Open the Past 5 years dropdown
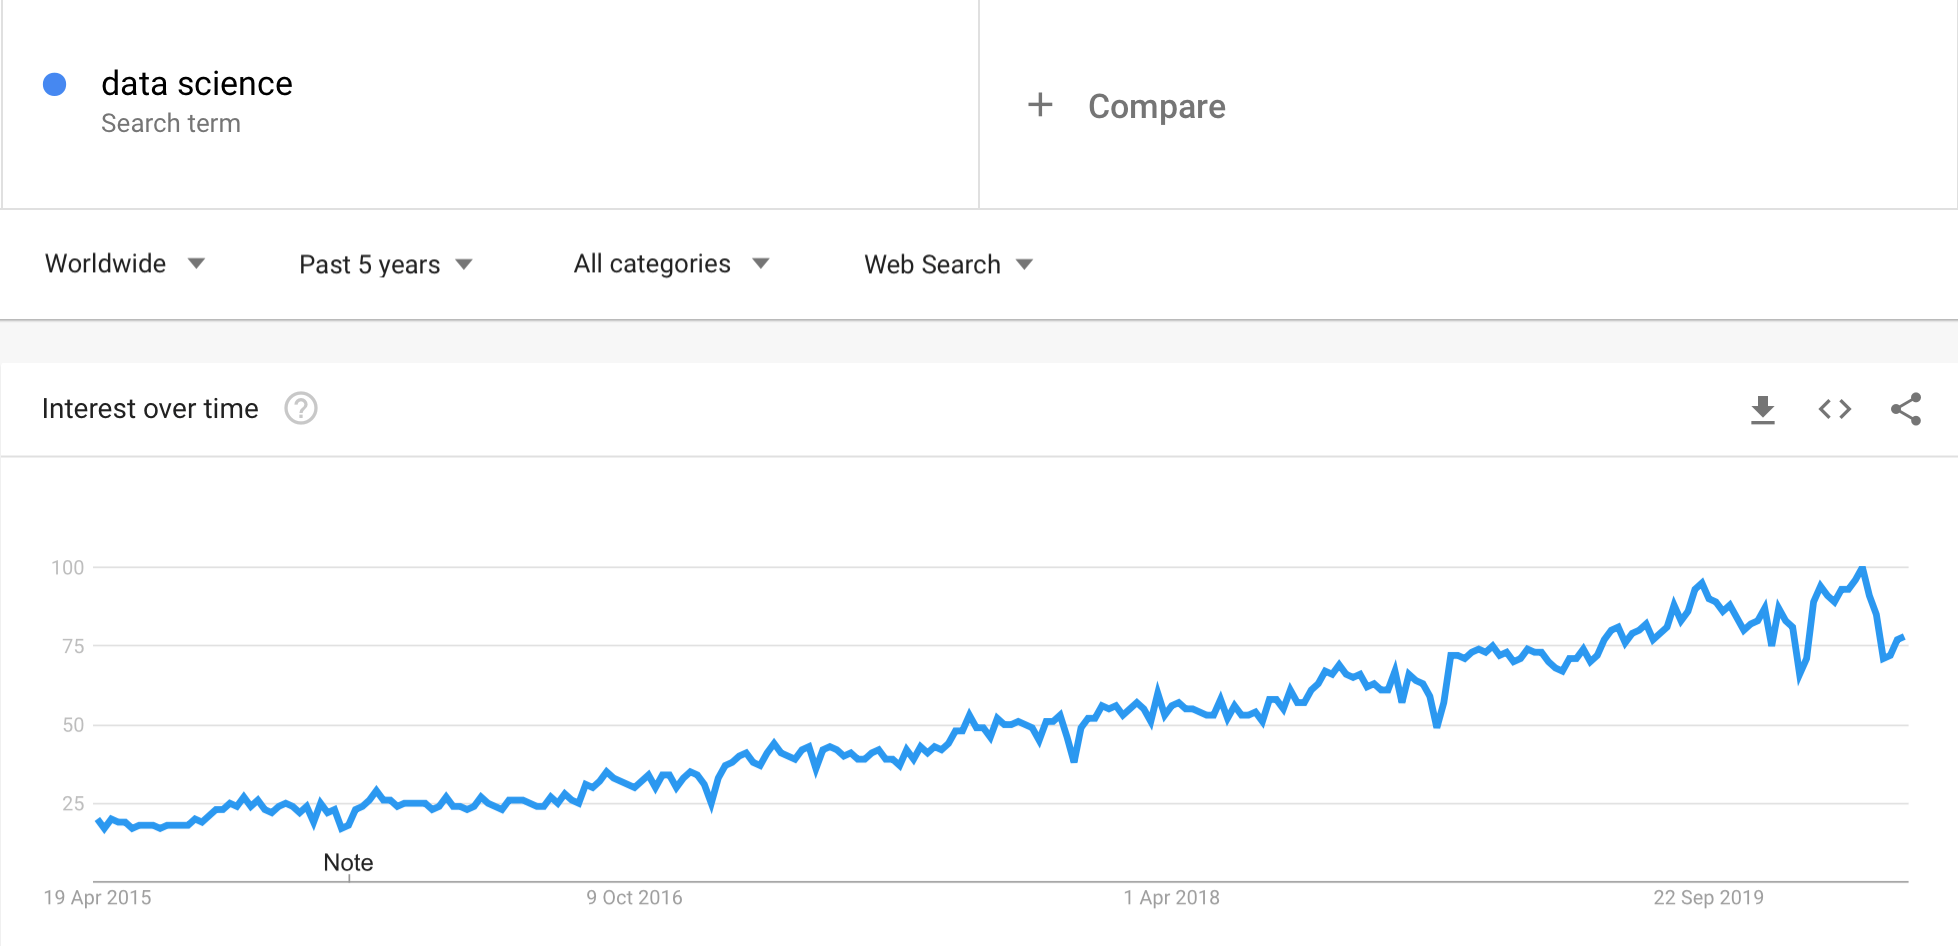 click(x=386, y=264)
